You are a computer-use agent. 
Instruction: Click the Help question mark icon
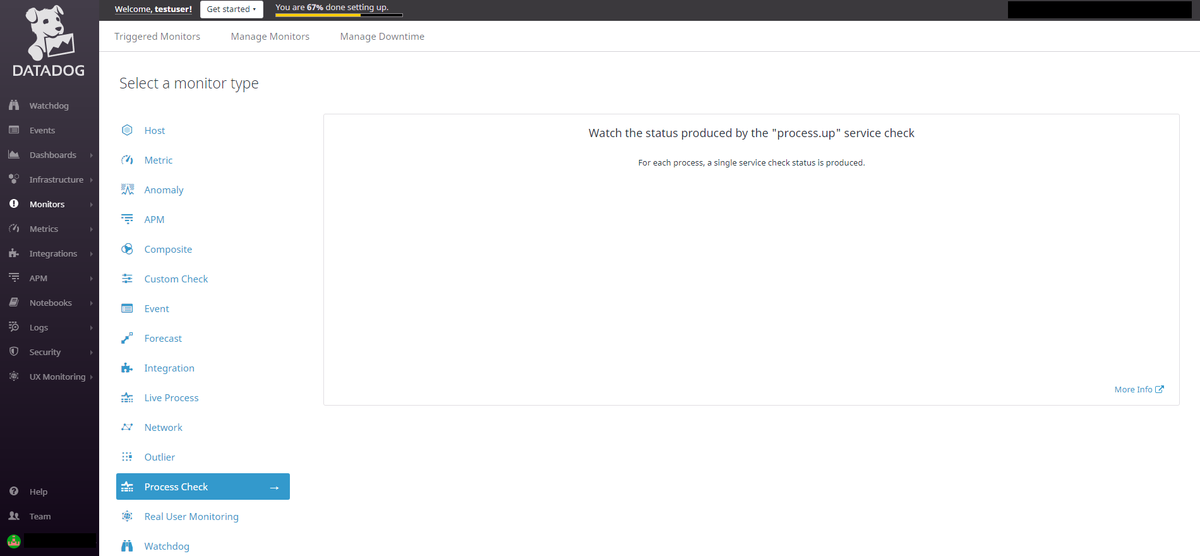[x=14, y=492]
